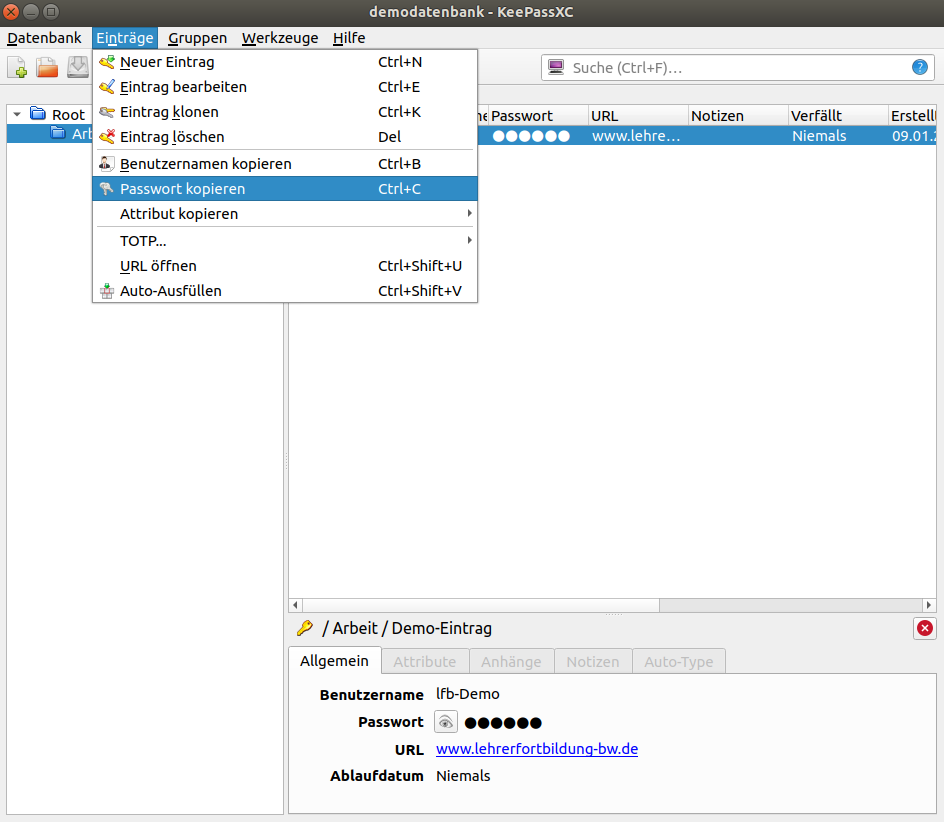Click the new database toolbar icon

point(18,68)
